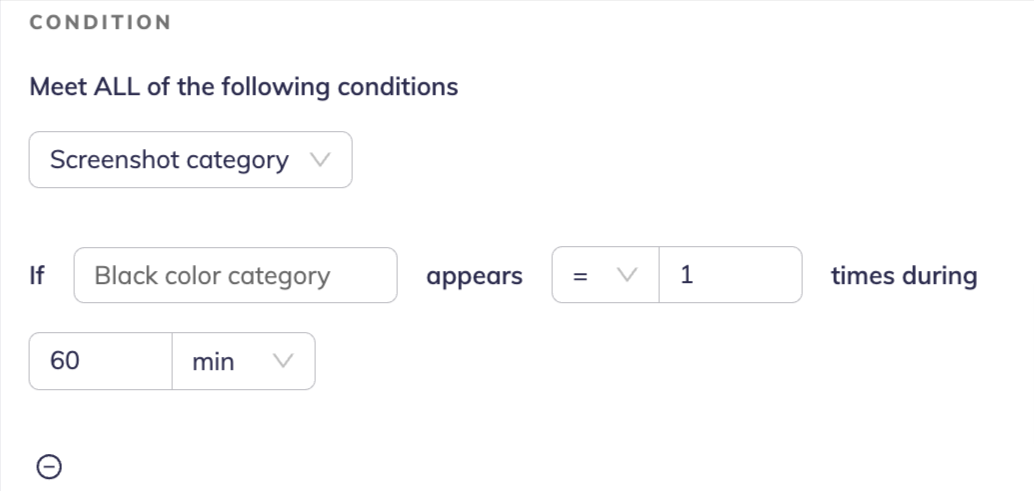Viewport: 1034px width, 491px height.
Task: Expand the equals comparison operator dropdown
Action: [x=605, y=275]
